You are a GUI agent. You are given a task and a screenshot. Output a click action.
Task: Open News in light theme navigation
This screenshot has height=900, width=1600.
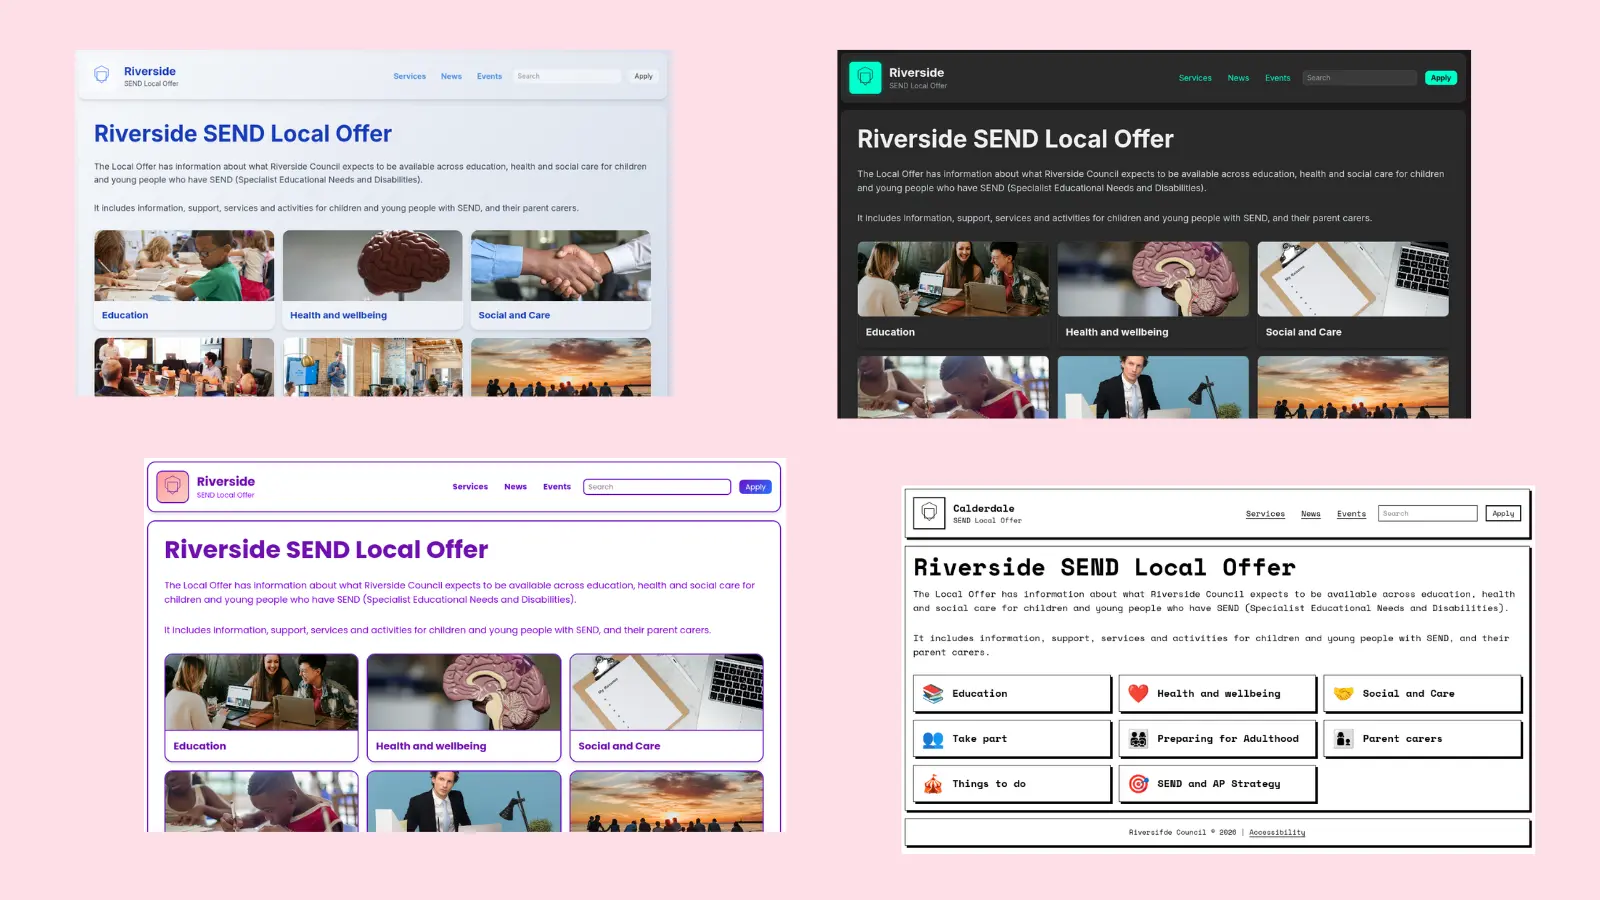451,76
